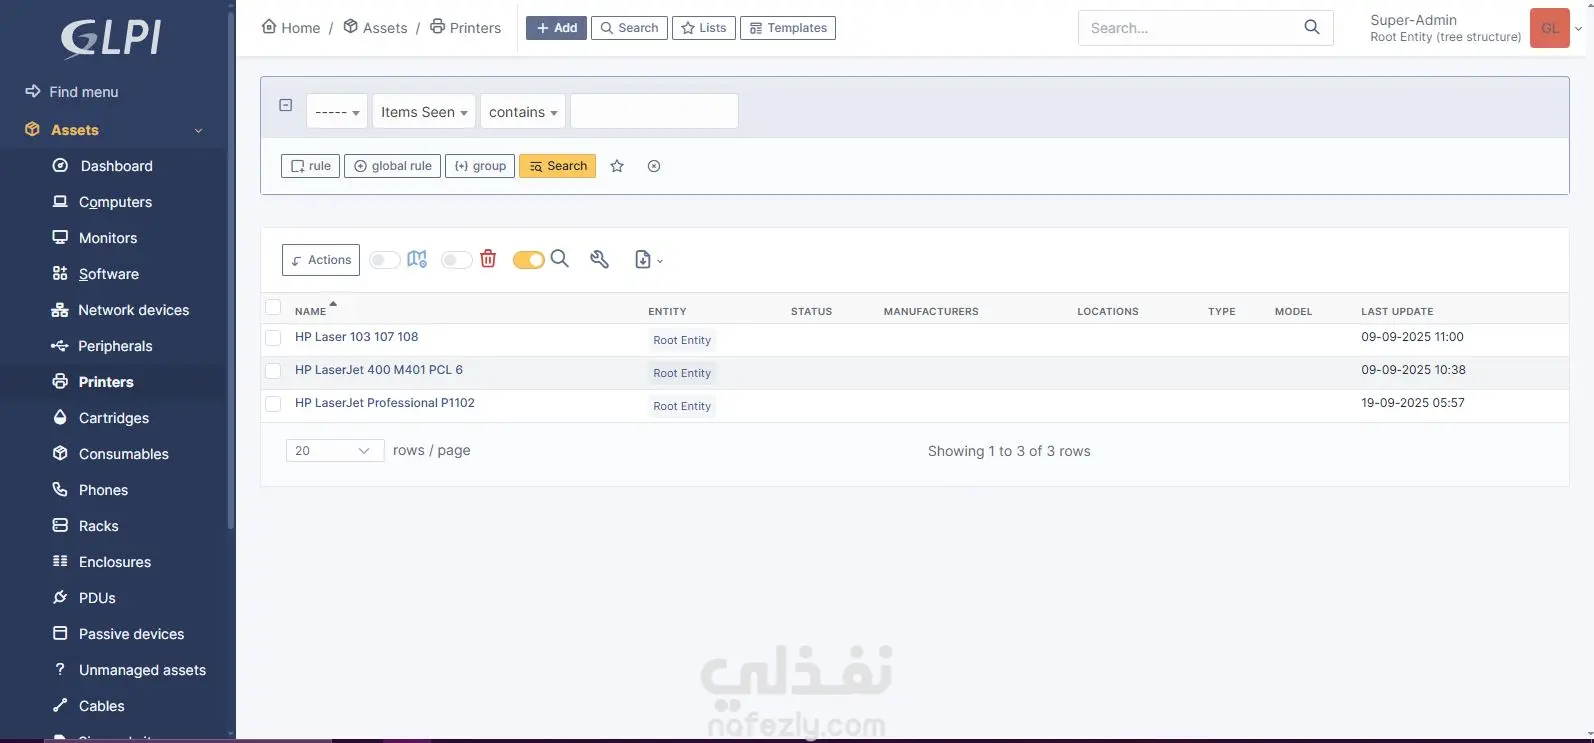Toggle the show-deleted-items switch by the trash bin
This screenshot has height=743, width=1594.
(457, 260)
